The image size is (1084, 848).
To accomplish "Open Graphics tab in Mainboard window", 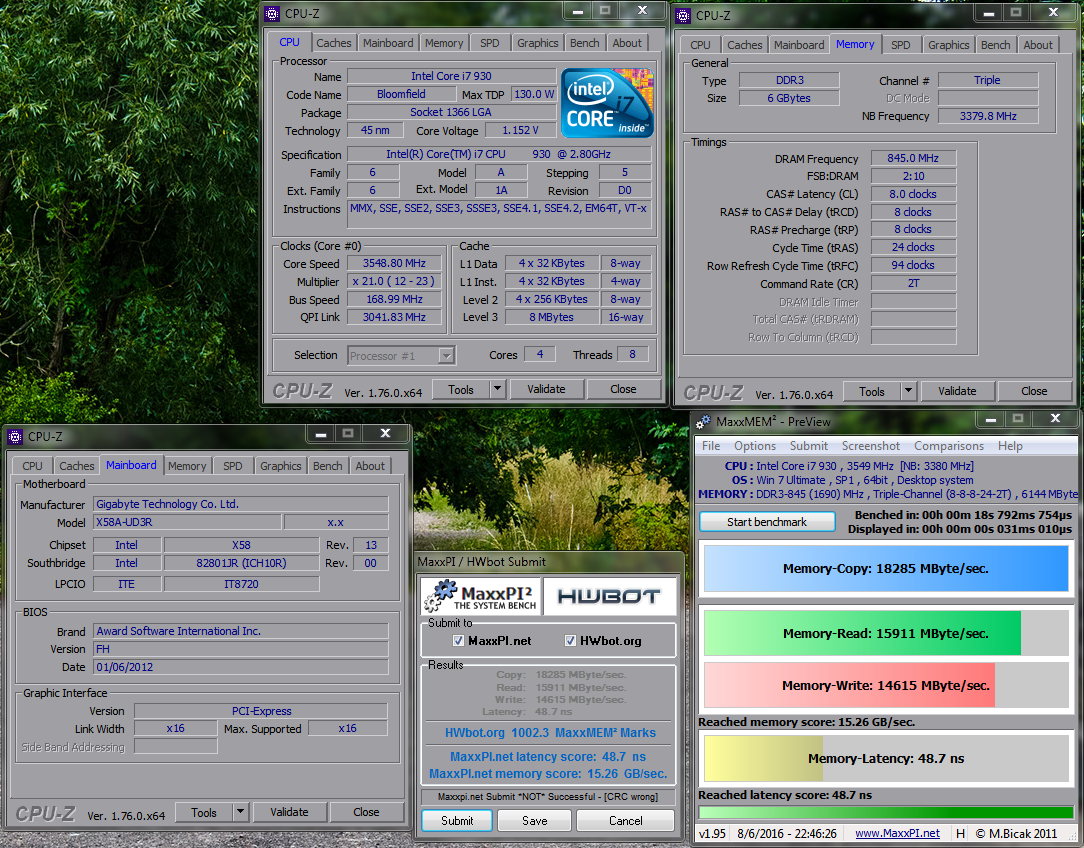I will click(x=281, y=466).
